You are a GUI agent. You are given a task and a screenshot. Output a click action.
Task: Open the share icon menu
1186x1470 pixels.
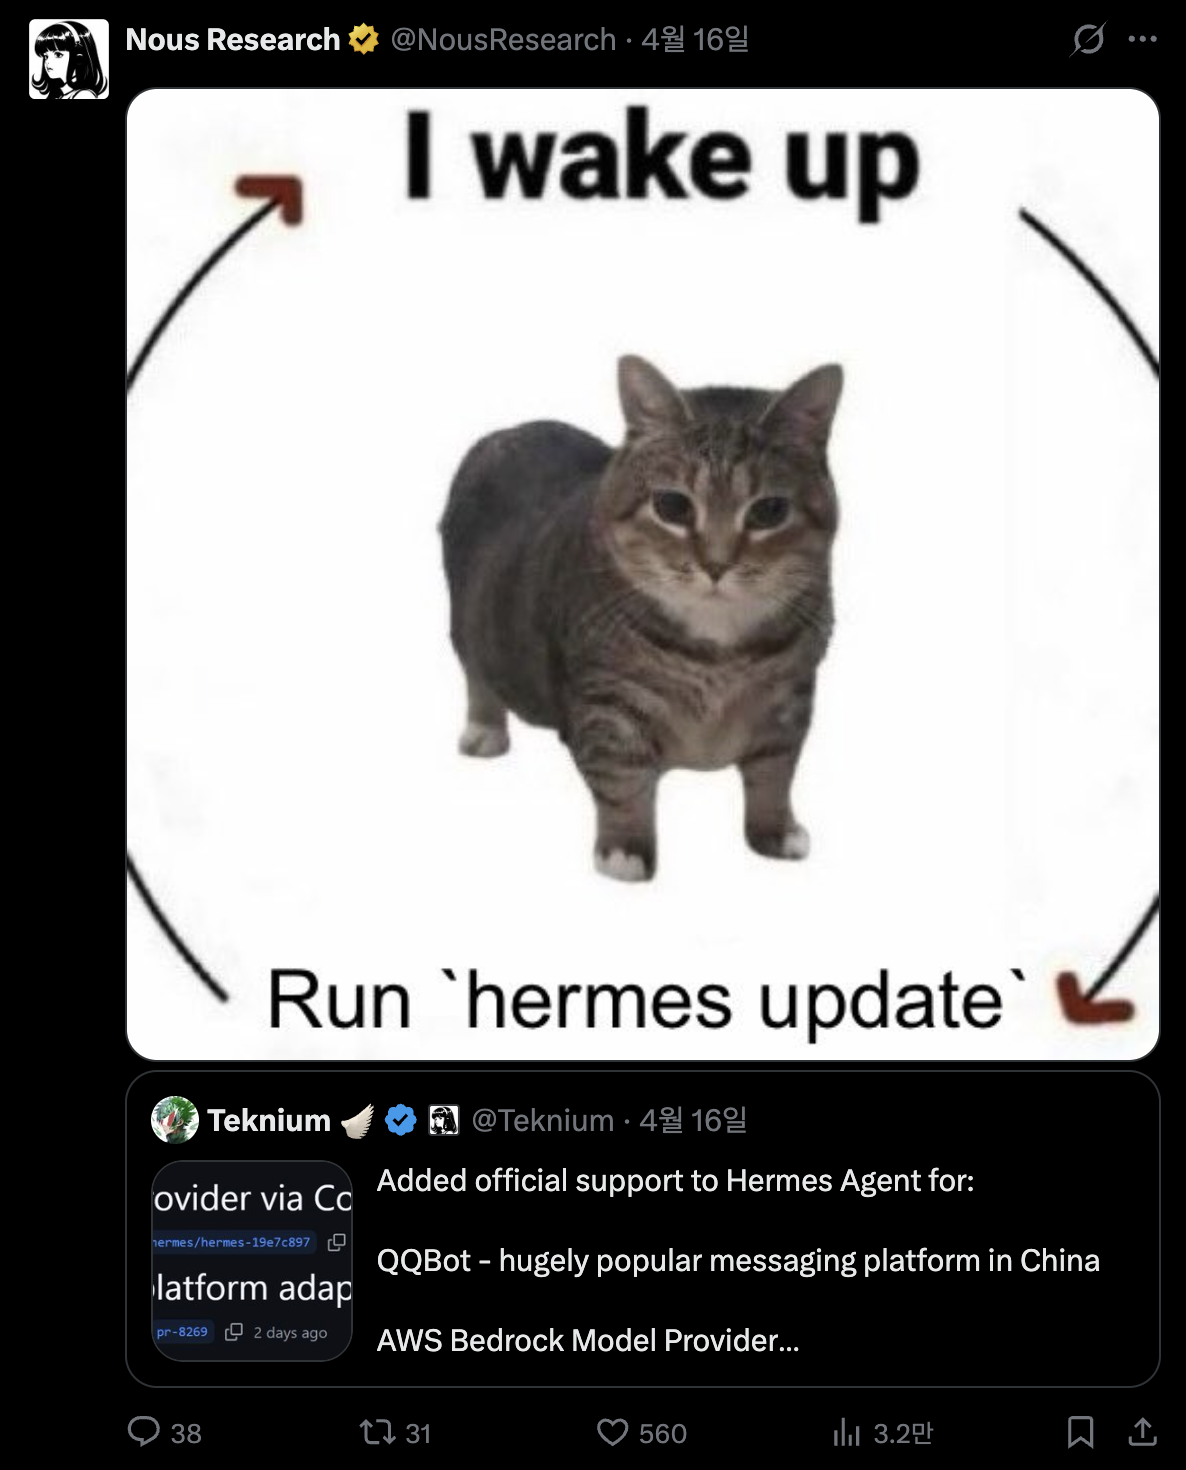click(x=1142, y=1432)
